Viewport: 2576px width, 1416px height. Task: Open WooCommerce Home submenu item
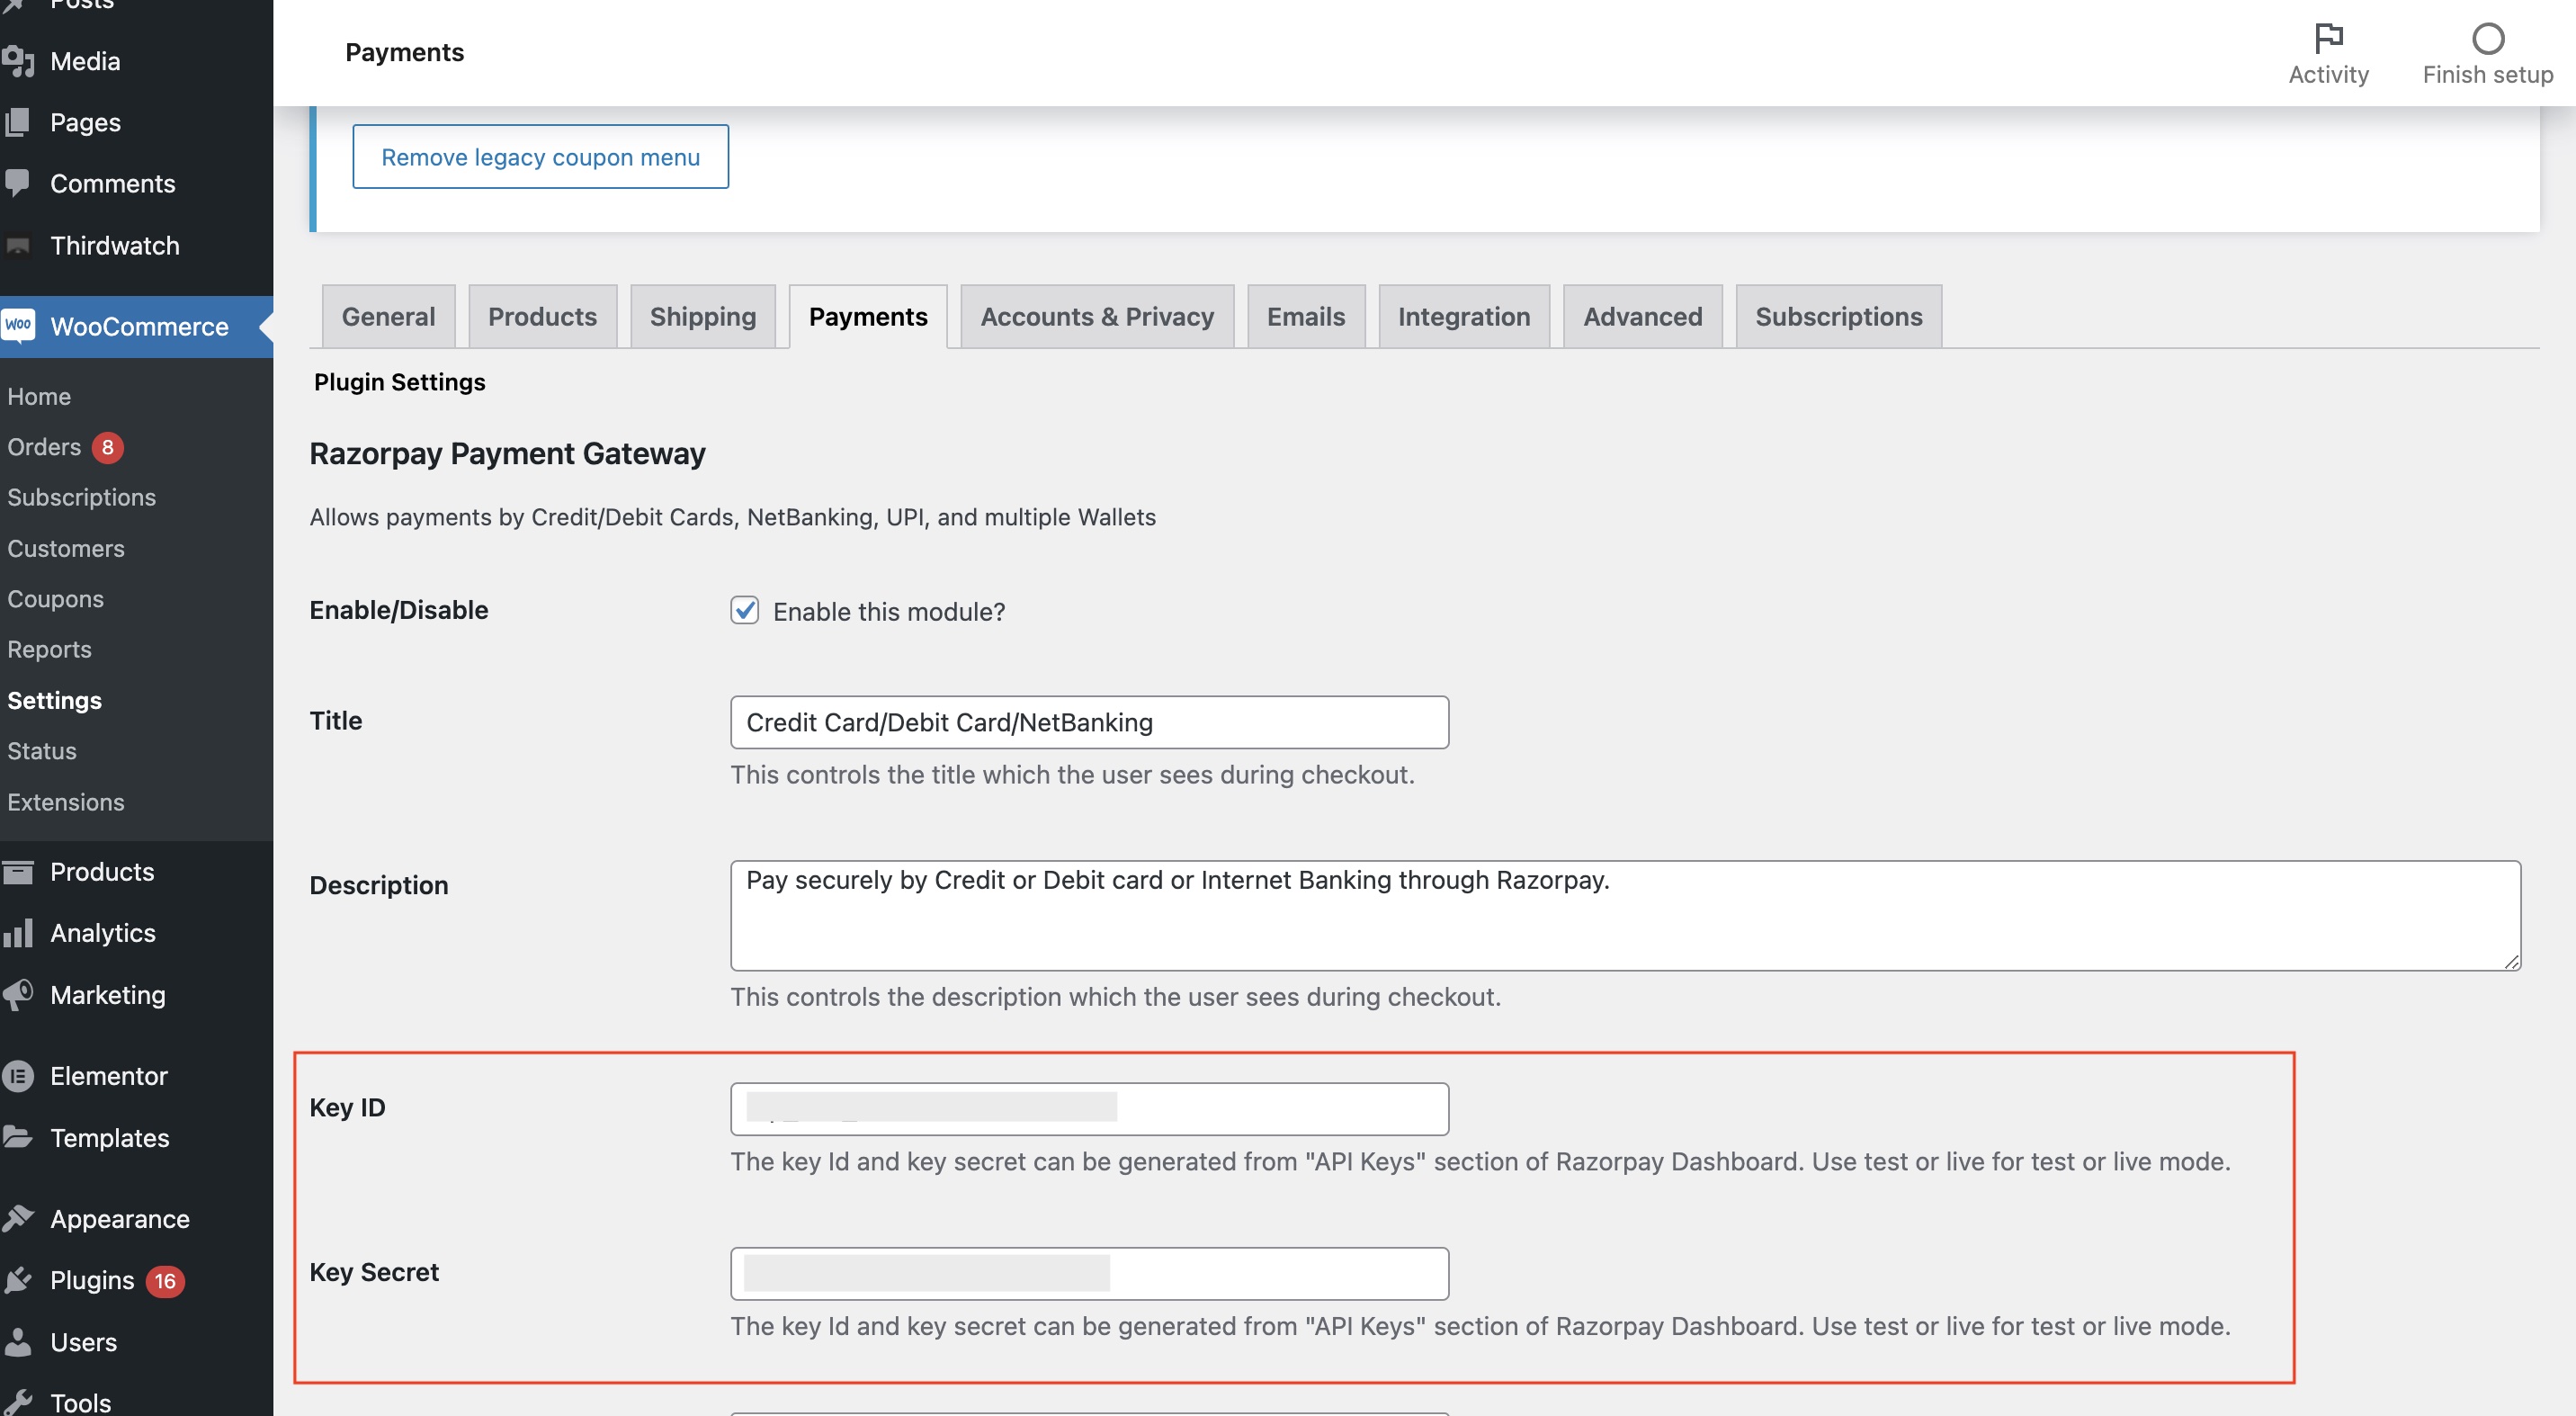[x=39, y=397]
